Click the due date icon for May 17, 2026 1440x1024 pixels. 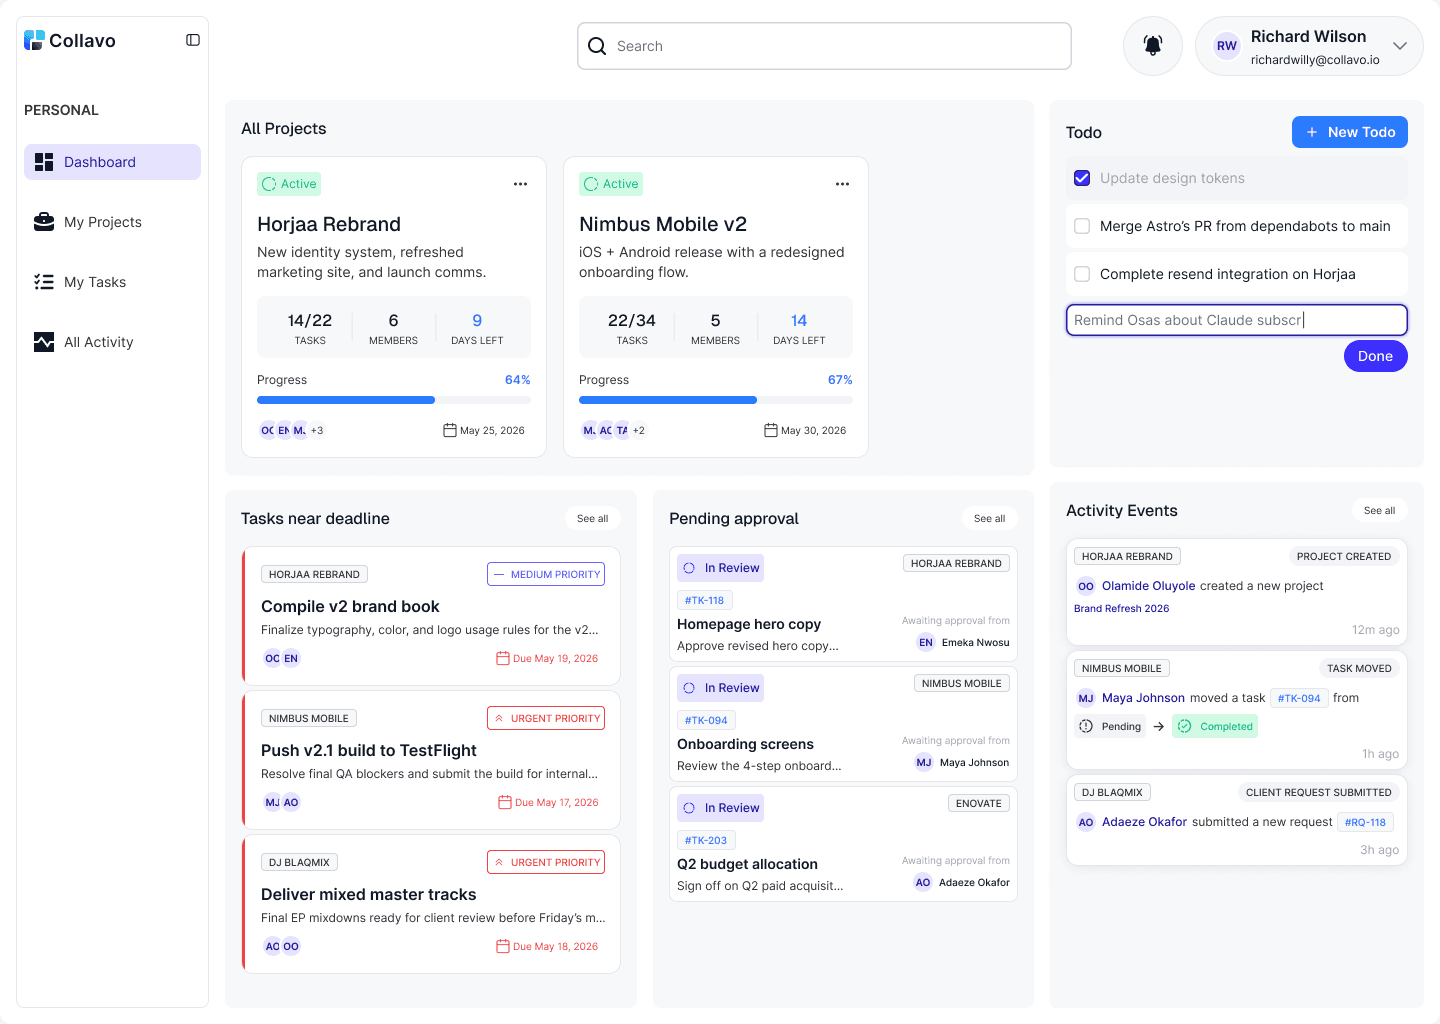pos(505,802)
